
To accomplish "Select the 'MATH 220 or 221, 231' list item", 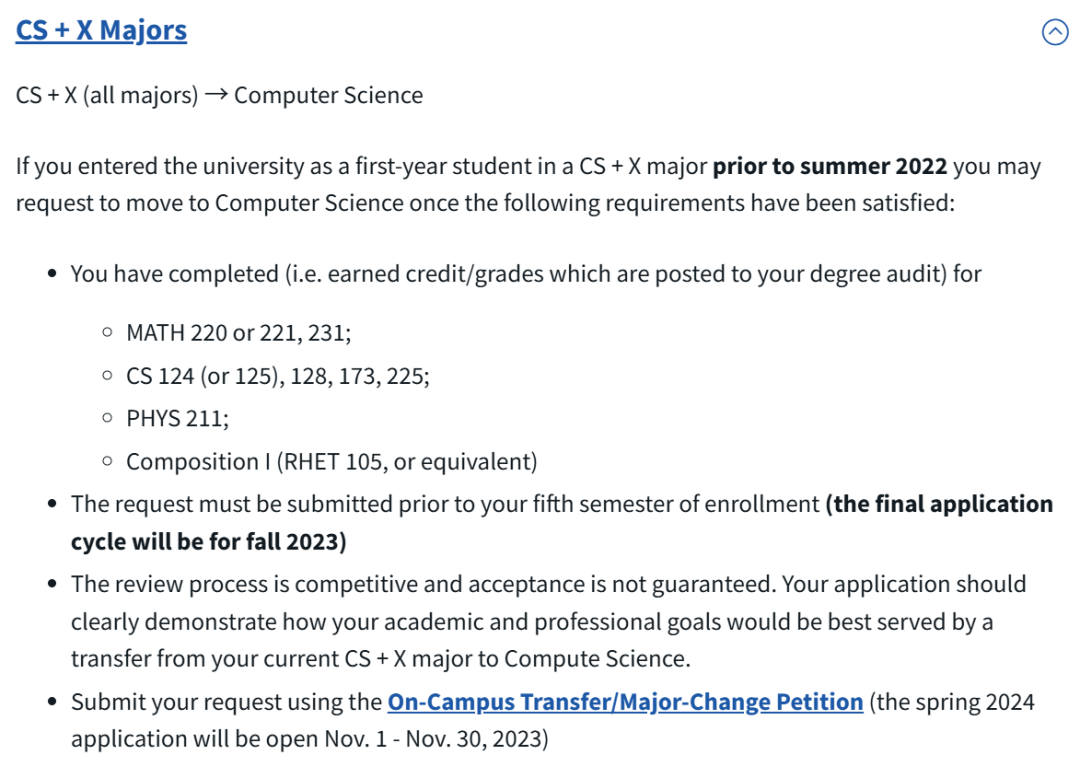I will pos(238,333).
